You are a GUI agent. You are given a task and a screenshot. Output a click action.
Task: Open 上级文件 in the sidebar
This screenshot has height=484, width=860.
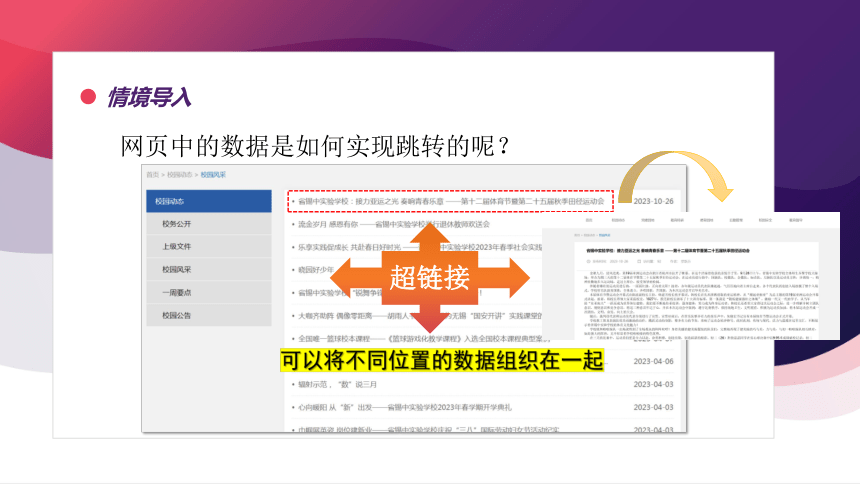click(209, 246)
